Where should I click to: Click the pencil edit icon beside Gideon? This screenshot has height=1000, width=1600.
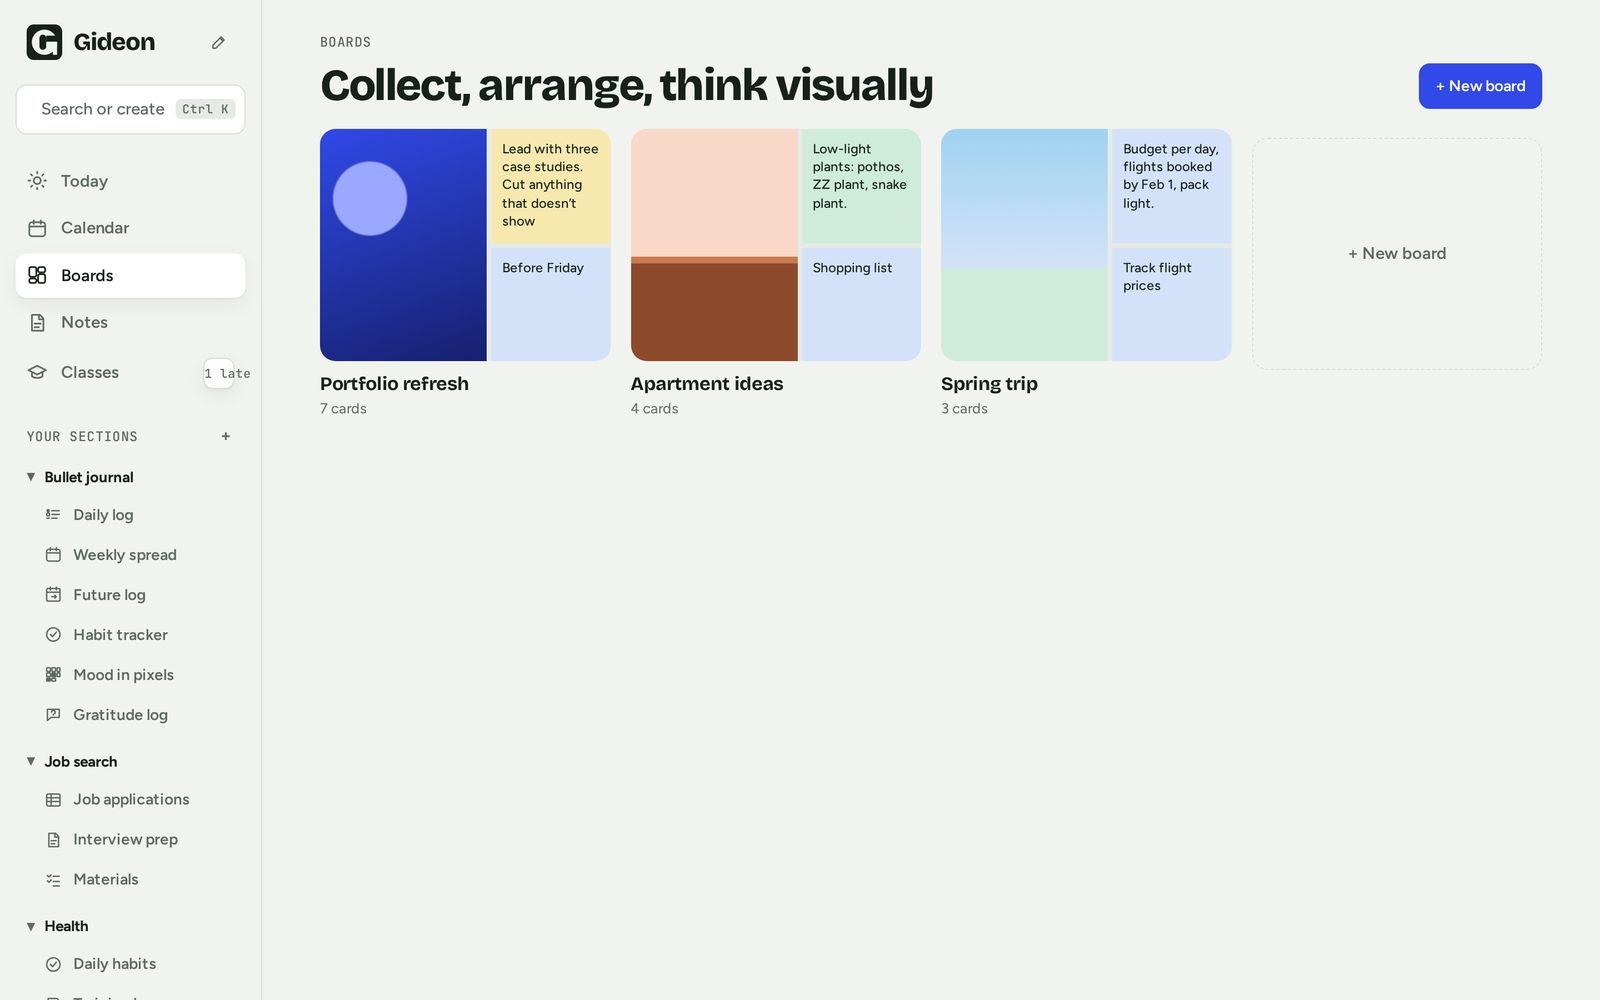[218, 42]
